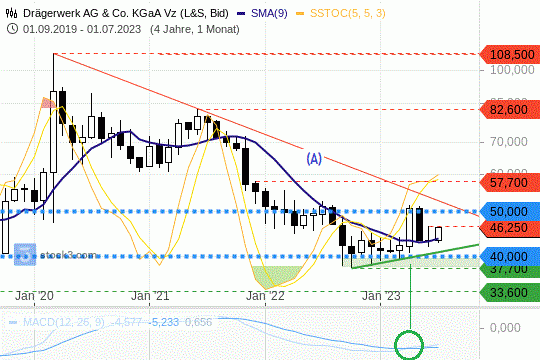The image size is (540, 360).
Task: Click the green circle on the MACD
Action: coord(408,345)
